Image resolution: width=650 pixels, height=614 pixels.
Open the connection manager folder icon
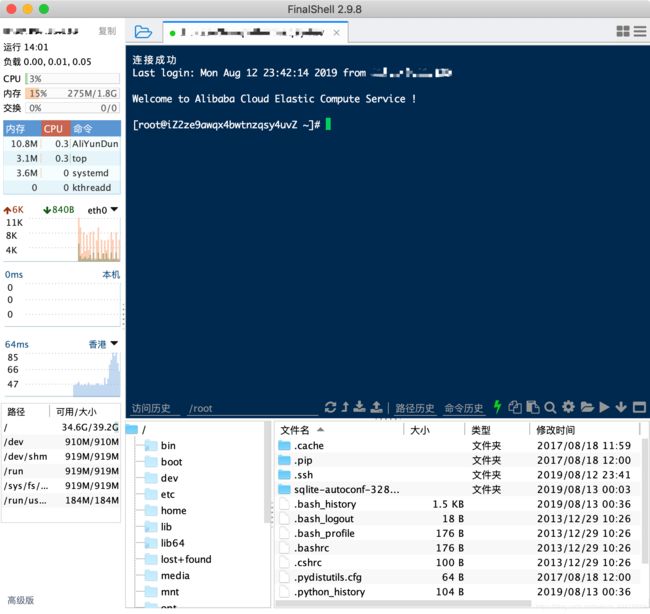pos(143,32)
